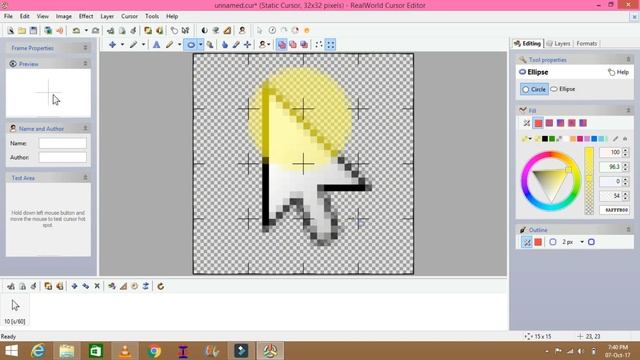Switch to the Formats tab
Image resolution: width=640 pixels, height=360 pixels.
click(x=587, y=43)
